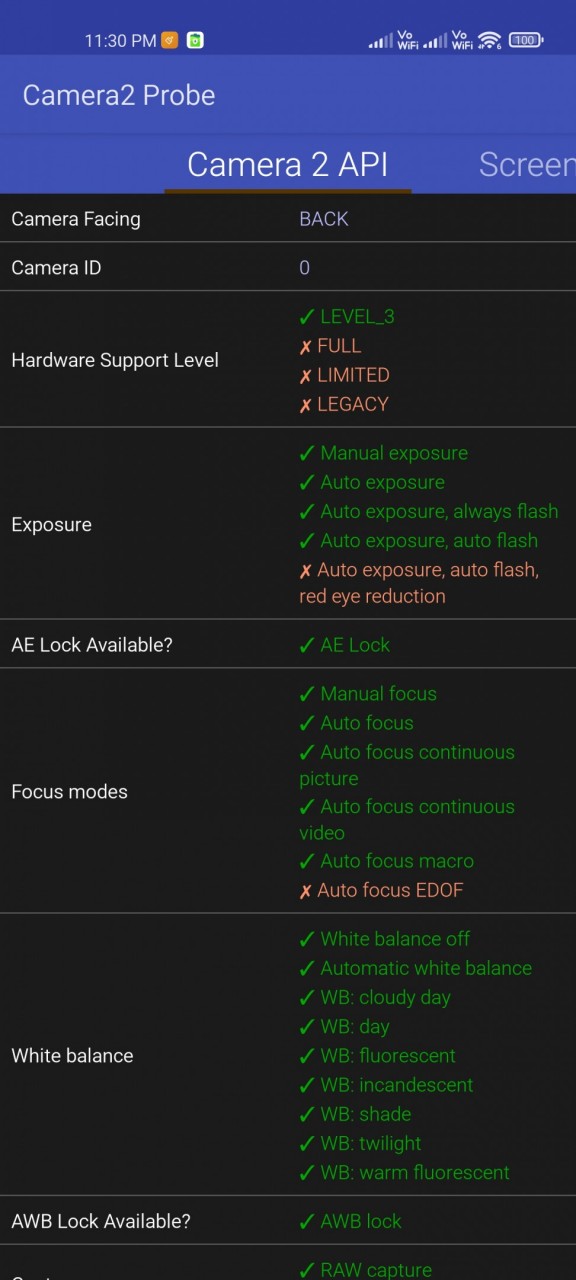
Task: Select the Camera Facing BACK value
Action: tap(324, 219)
